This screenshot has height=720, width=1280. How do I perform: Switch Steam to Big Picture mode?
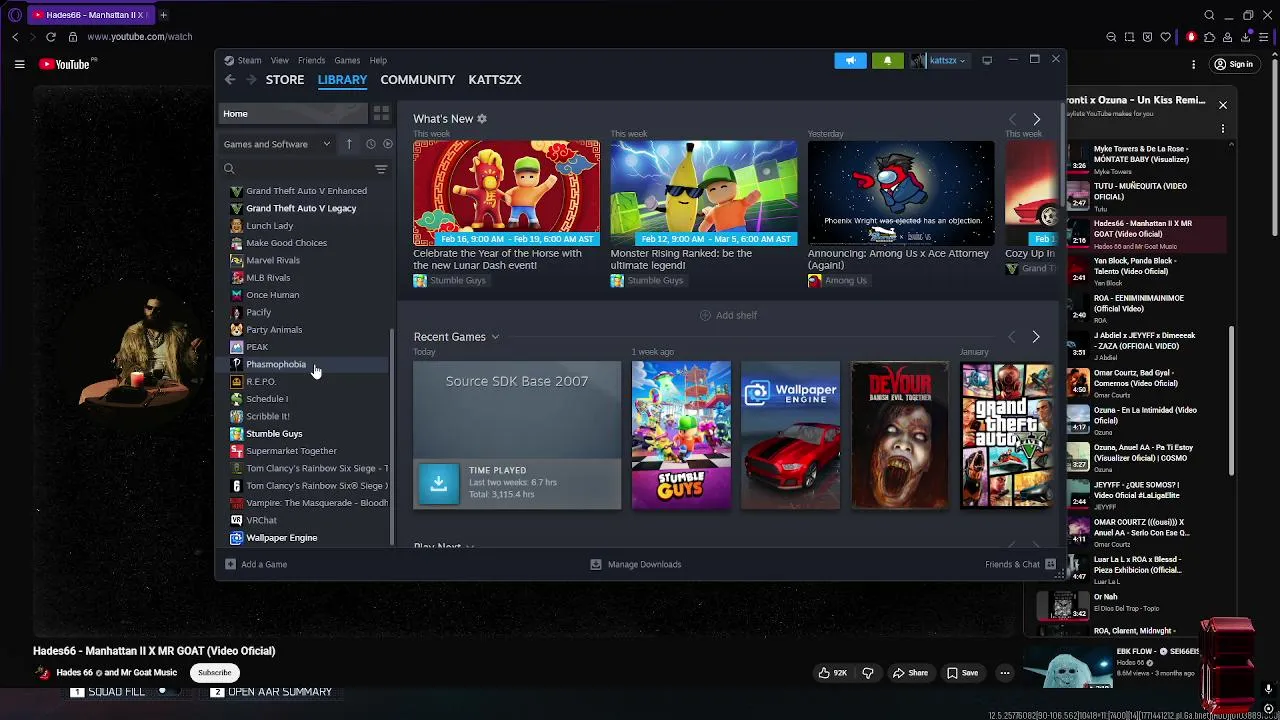[987, 60]
